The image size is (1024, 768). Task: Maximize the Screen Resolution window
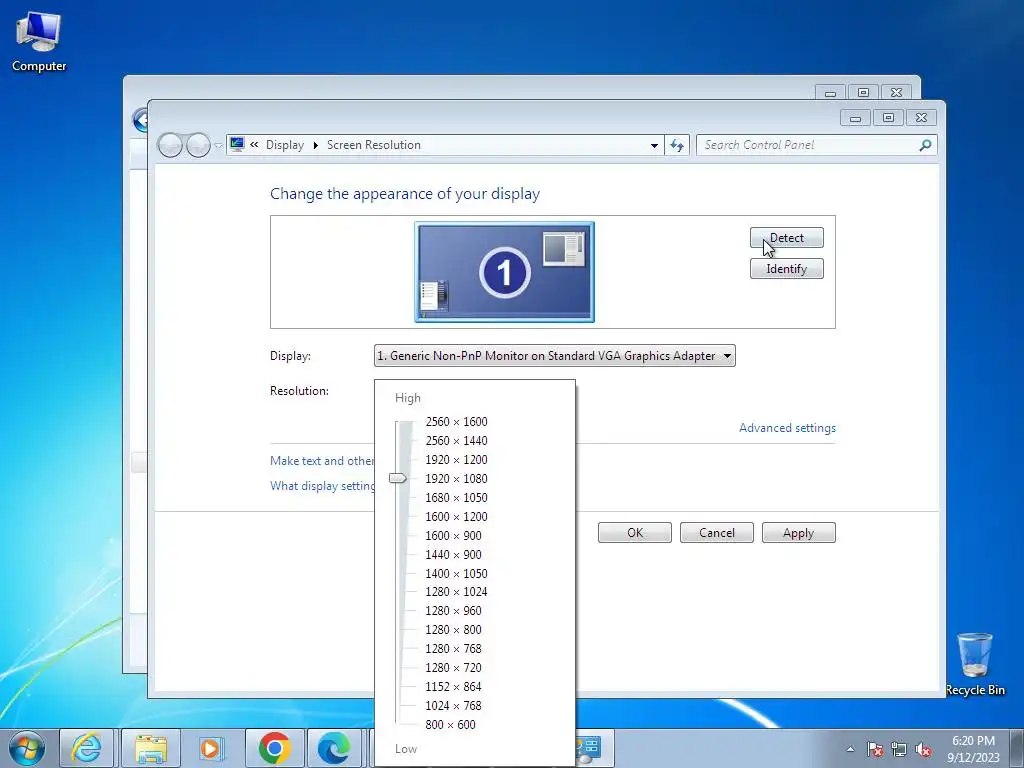coord(888,118)
